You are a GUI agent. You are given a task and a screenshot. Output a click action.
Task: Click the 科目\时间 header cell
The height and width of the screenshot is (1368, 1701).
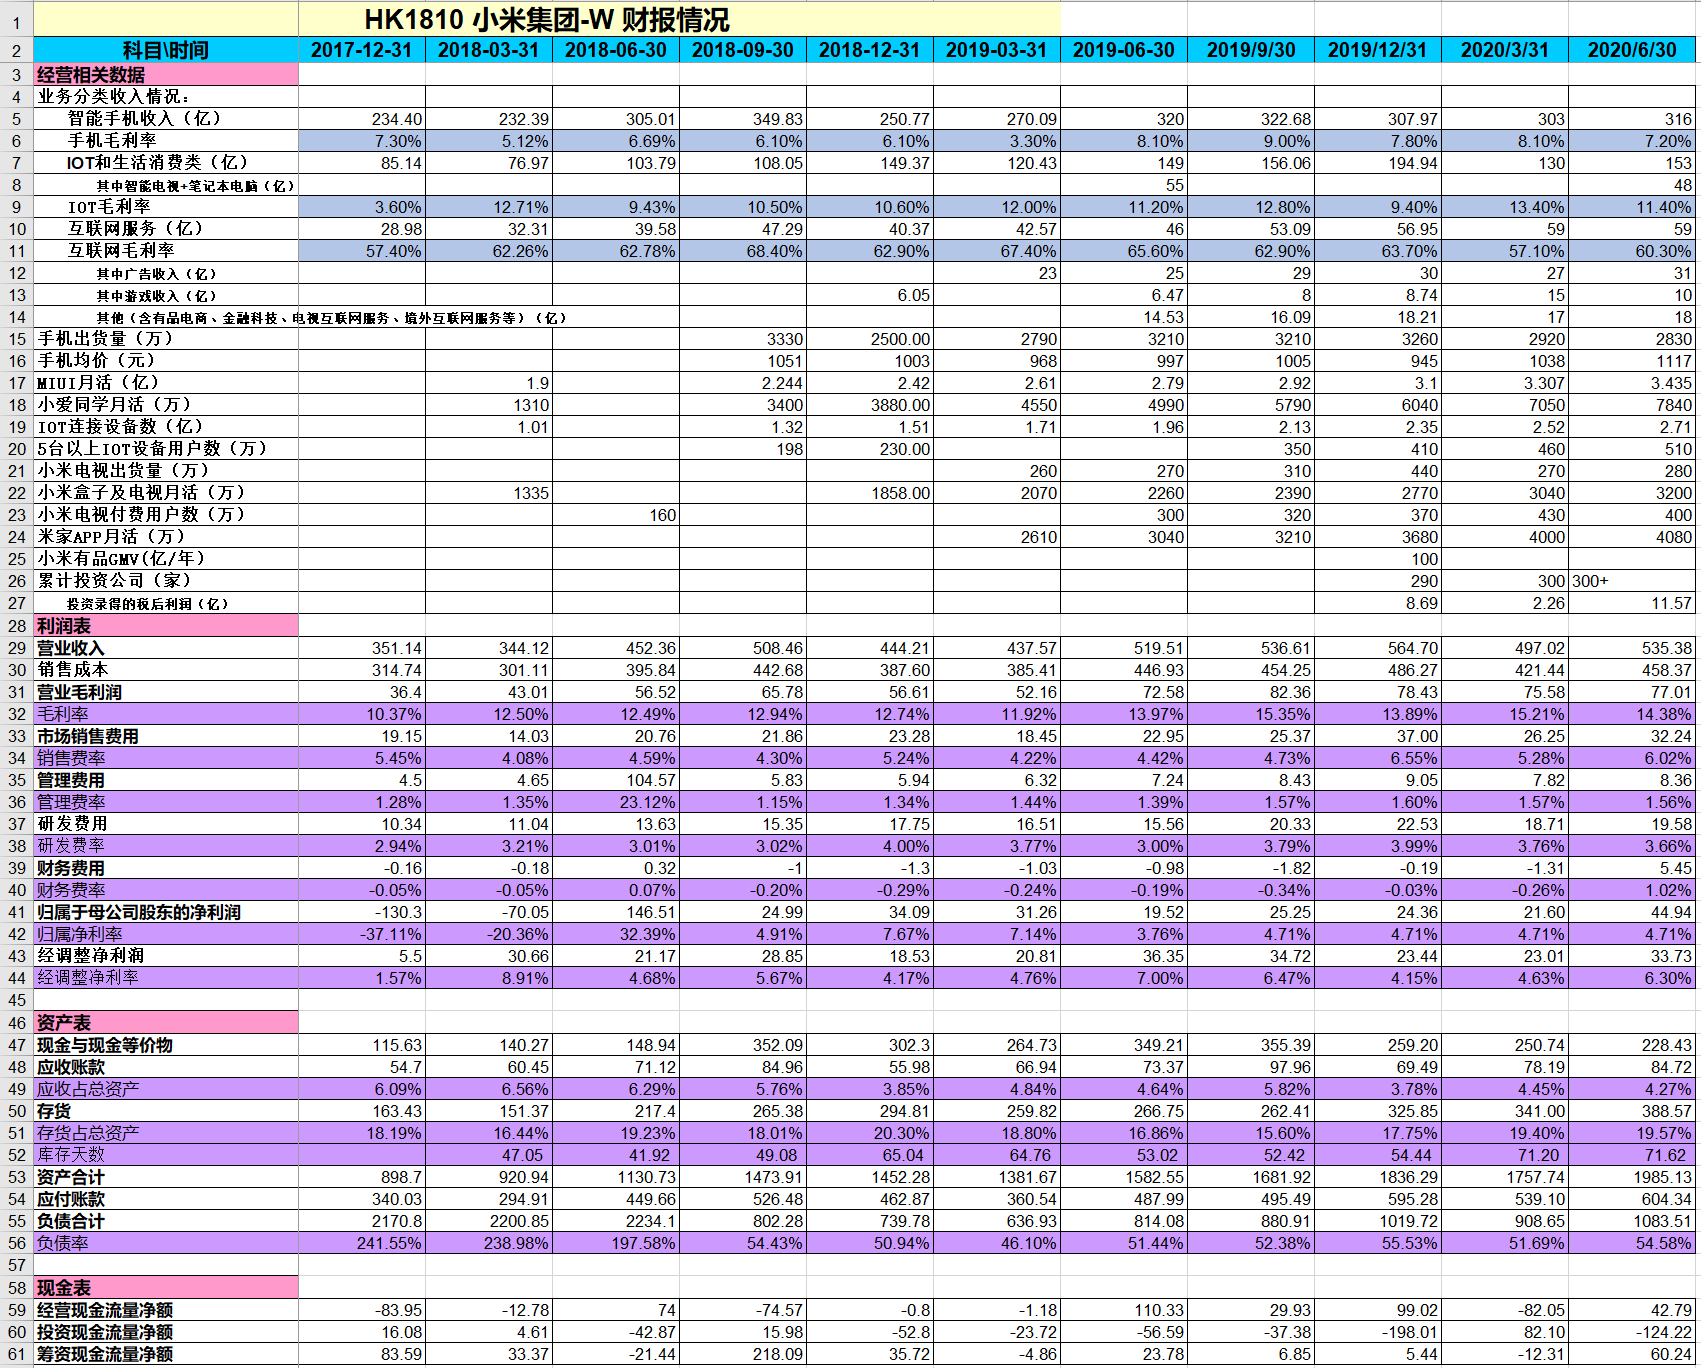tap(166, 50)
